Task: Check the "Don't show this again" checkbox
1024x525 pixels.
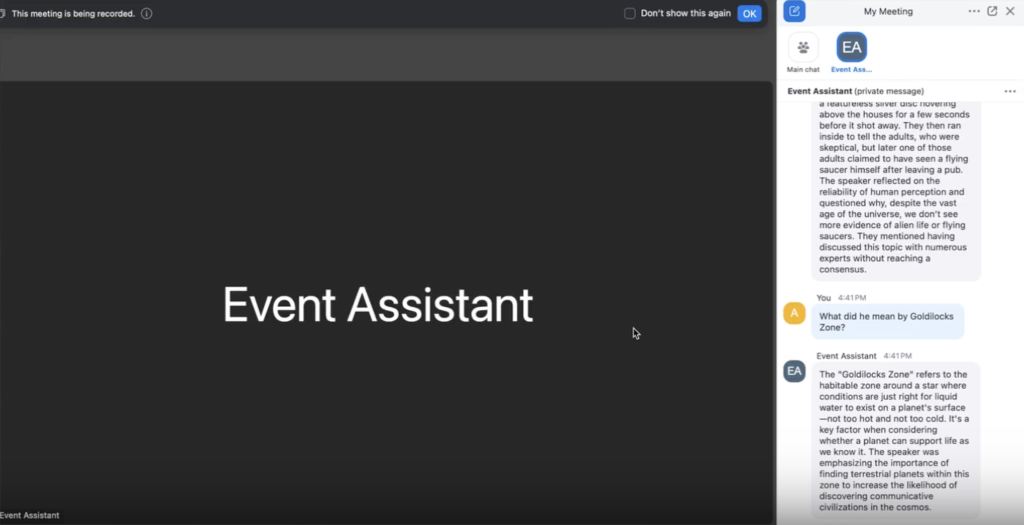Action: coord(629,14)
